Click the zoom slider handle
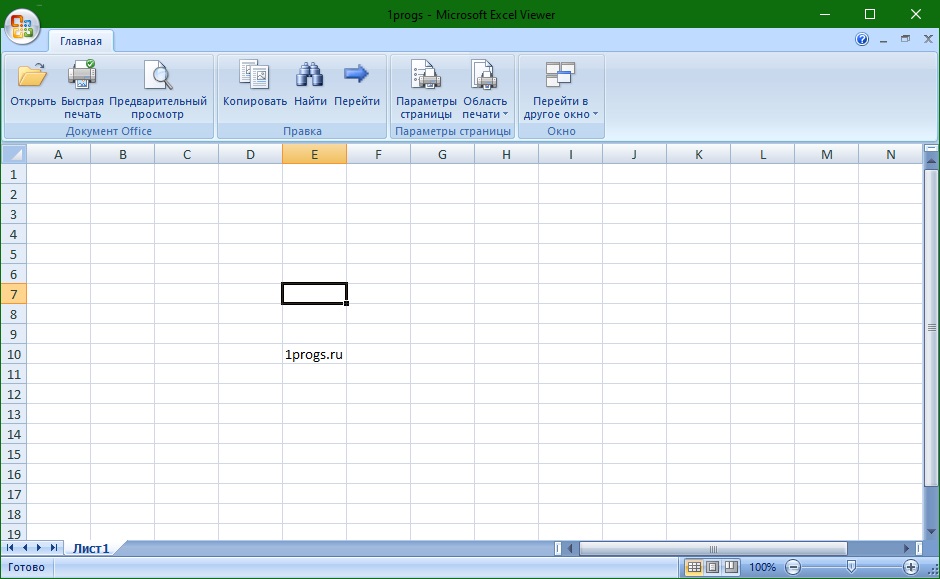The width and height of the screenshot is (940, 579). [x=851, y=566]
